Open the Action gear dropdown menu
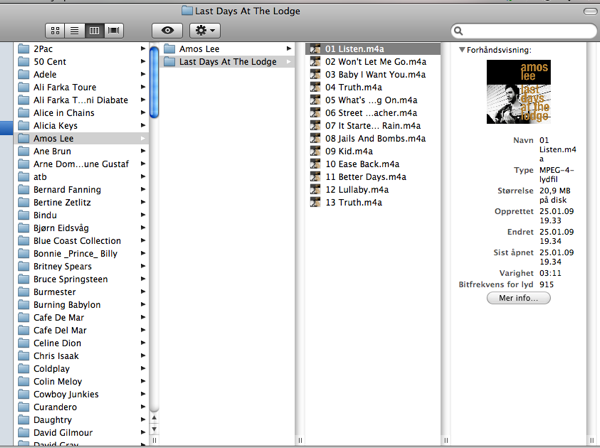This screenshot has width=600, height=448. (x=205, y=31)
